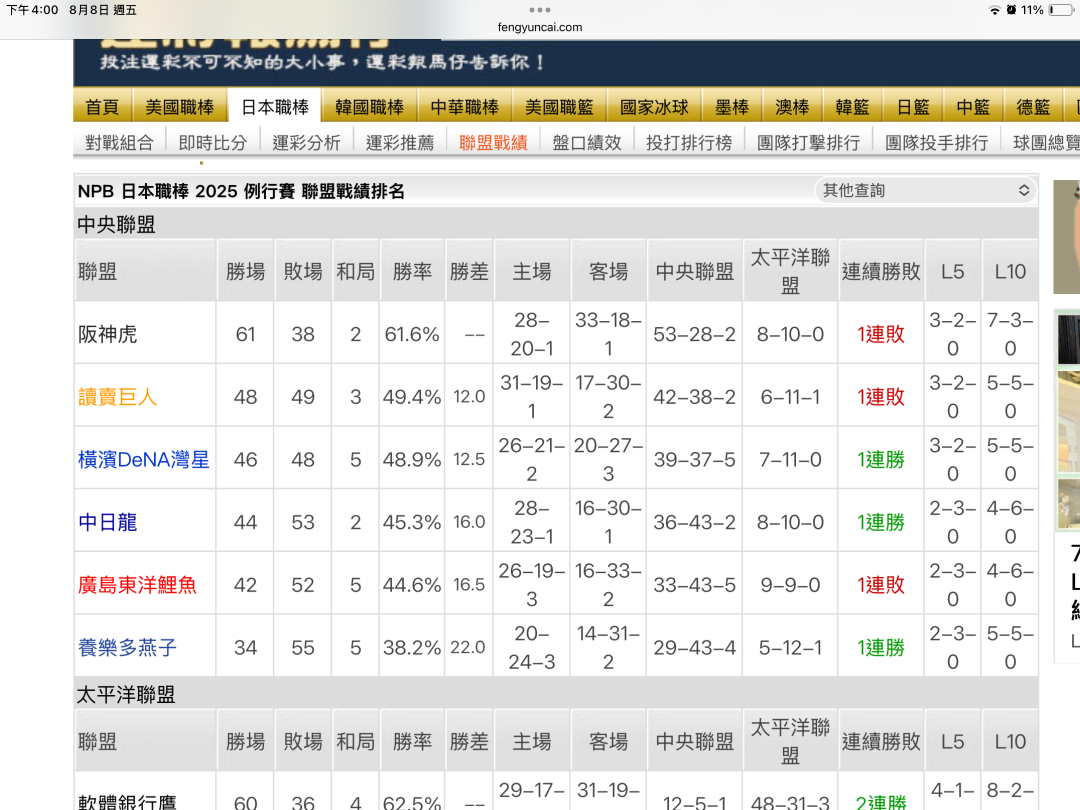The height and width of the screenshot is (810, 1080).
Task: Click 2連勝 streak for 軟體銀行鷹
Action: pyautogui.click(x=881, y=802)
